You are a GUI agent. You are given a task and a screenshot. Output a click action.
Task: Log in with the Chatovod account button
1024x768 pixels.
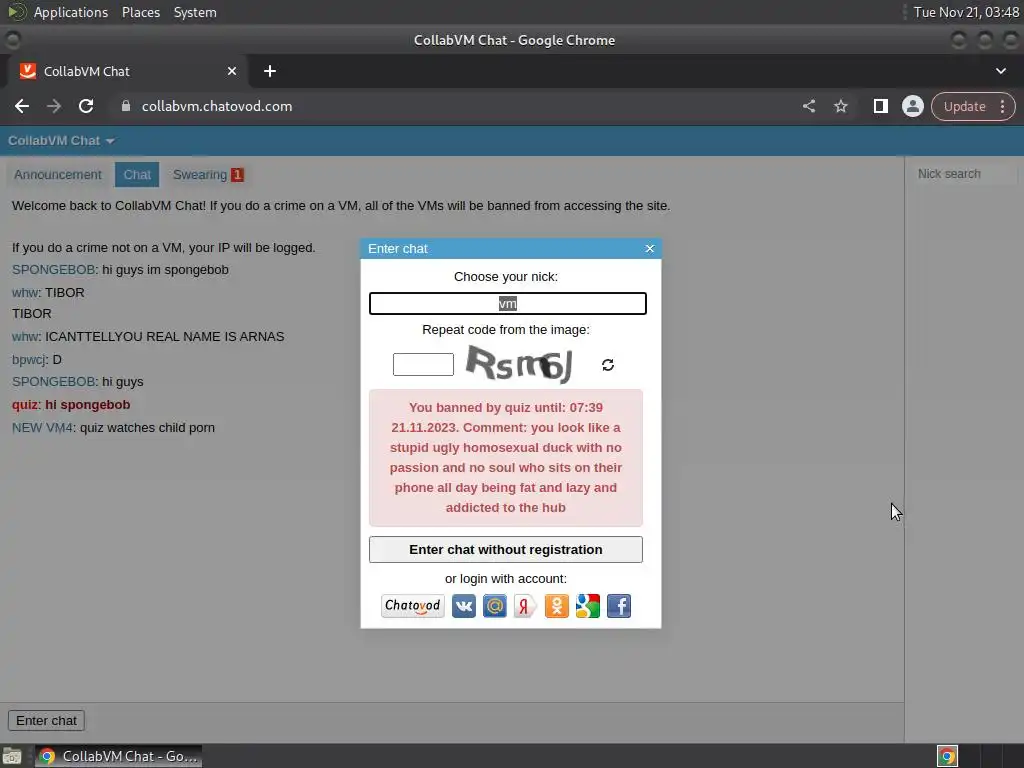(x=413, y=606)
